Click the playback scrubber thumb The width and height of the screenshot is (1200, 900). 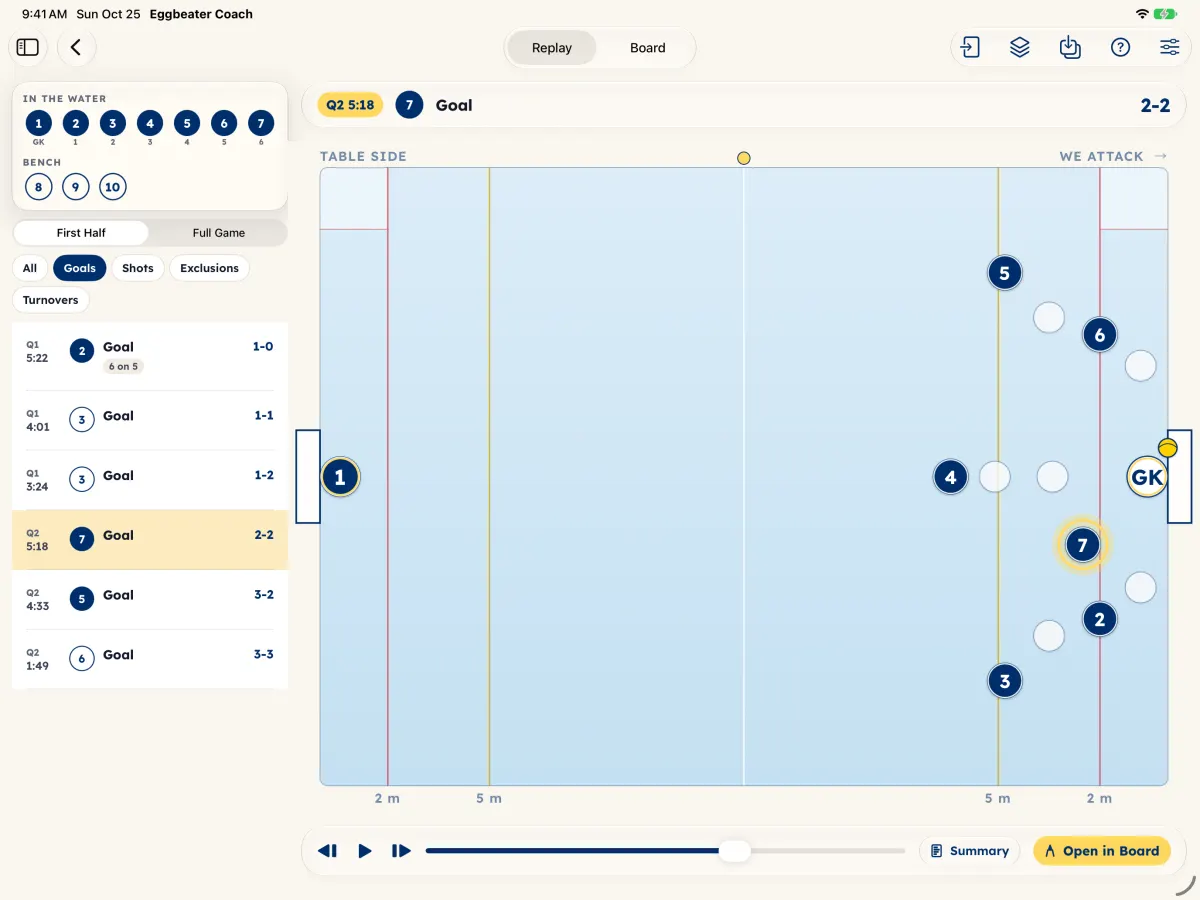click(x=735, y=851)
